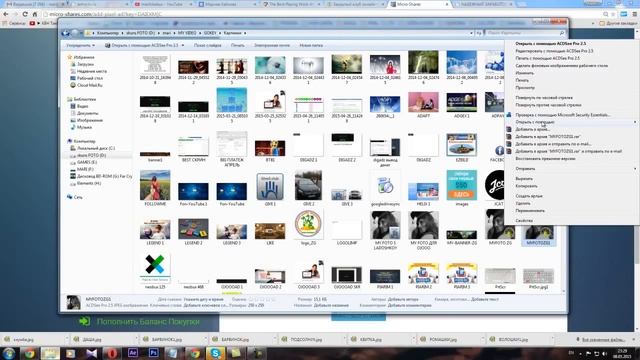The image size is (640, 360).
Task: Select the LIKE image thumbnail
Action: [270, 233]
